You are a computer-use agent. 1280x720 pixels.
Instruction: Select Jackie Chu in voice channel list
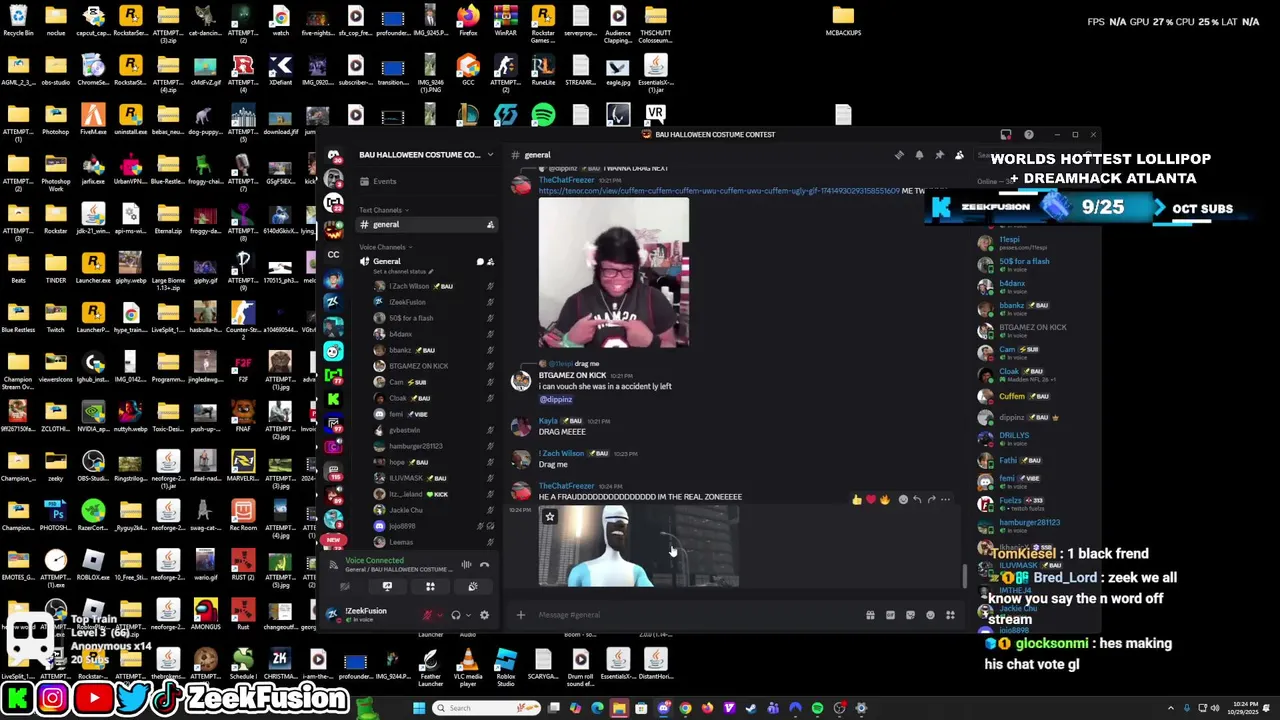tap(405, 510)
